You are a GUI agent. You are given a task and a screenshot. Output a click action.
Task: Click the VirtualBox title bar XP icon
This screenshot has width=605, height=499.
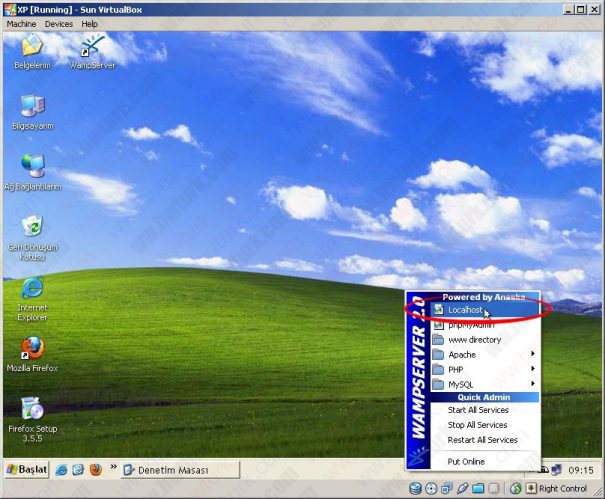pos(10,10)
